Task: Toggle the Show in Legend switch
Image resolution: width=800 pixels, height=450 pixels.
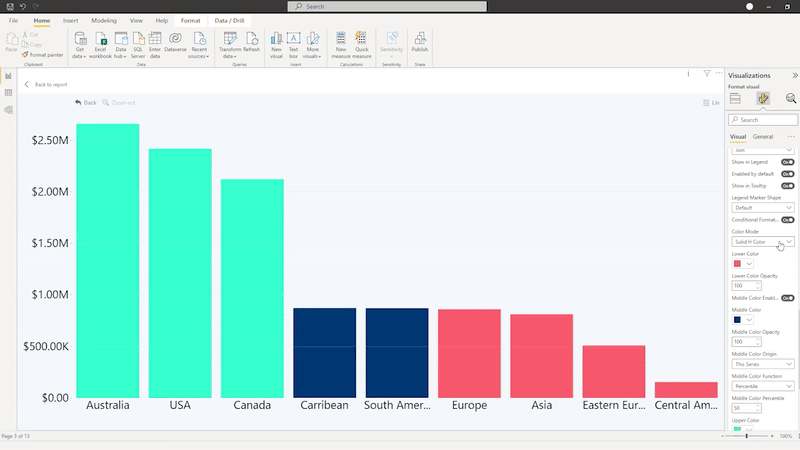Action: coord(787,161)
